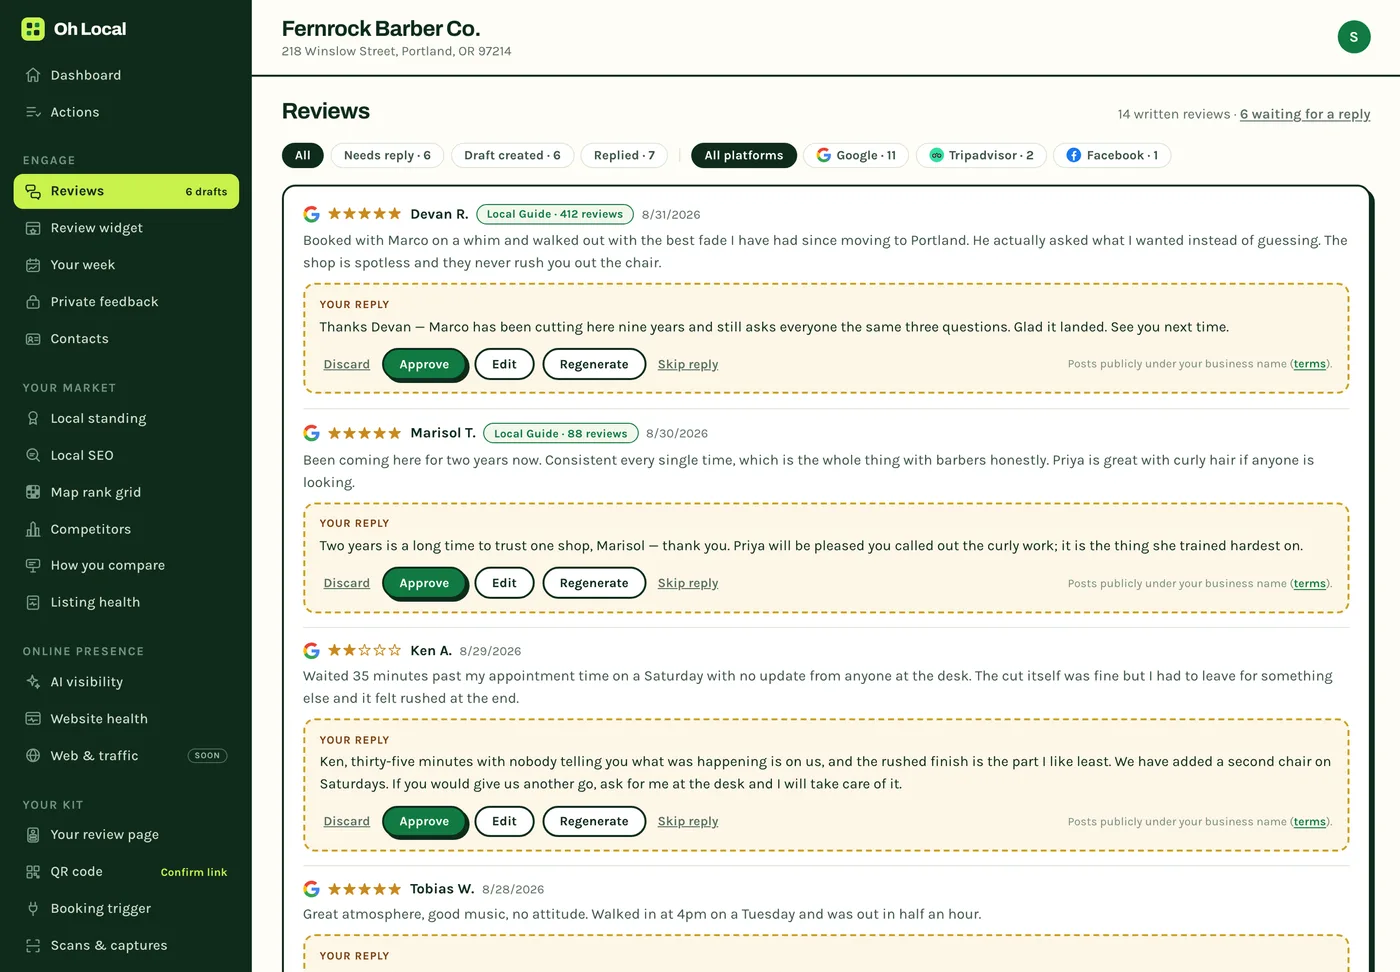Regenerate the reply to Marisol T.
Viewport: 1400px width, 972px height.
594,583
